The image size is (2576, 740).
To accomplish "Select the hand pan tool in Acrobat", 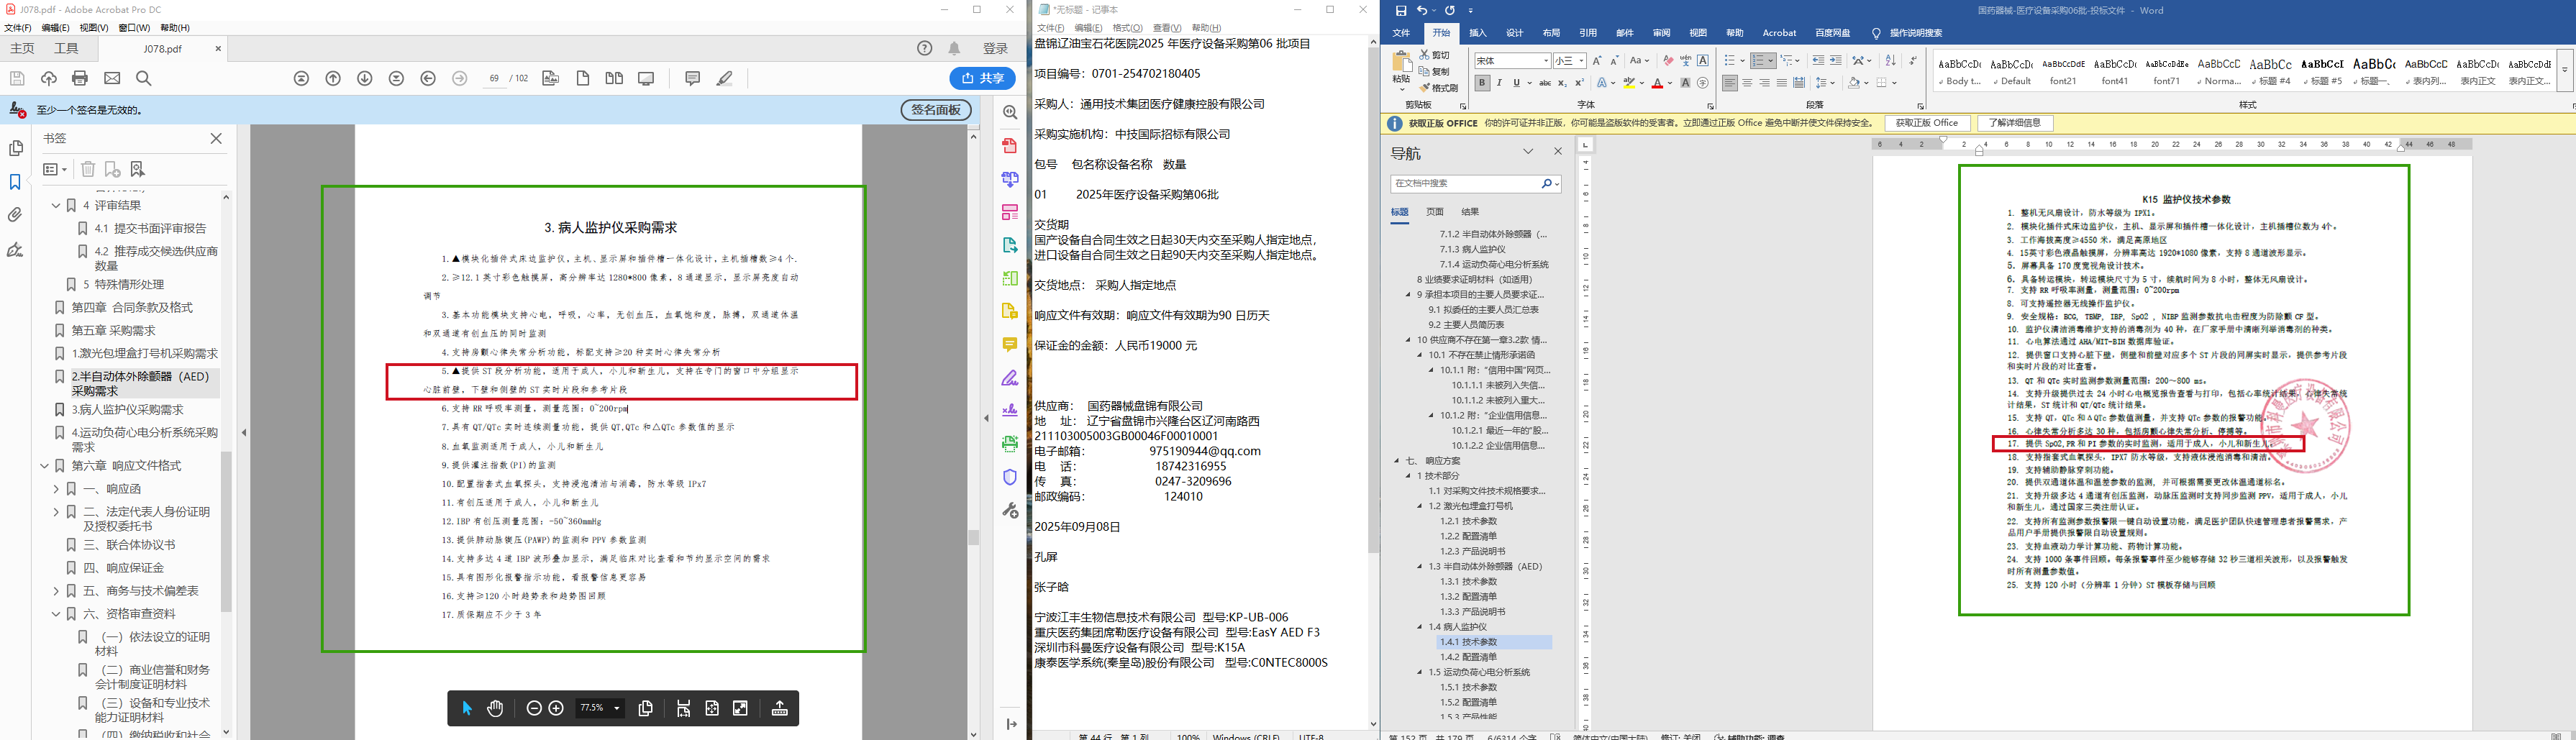I will [x=495, y=708].
